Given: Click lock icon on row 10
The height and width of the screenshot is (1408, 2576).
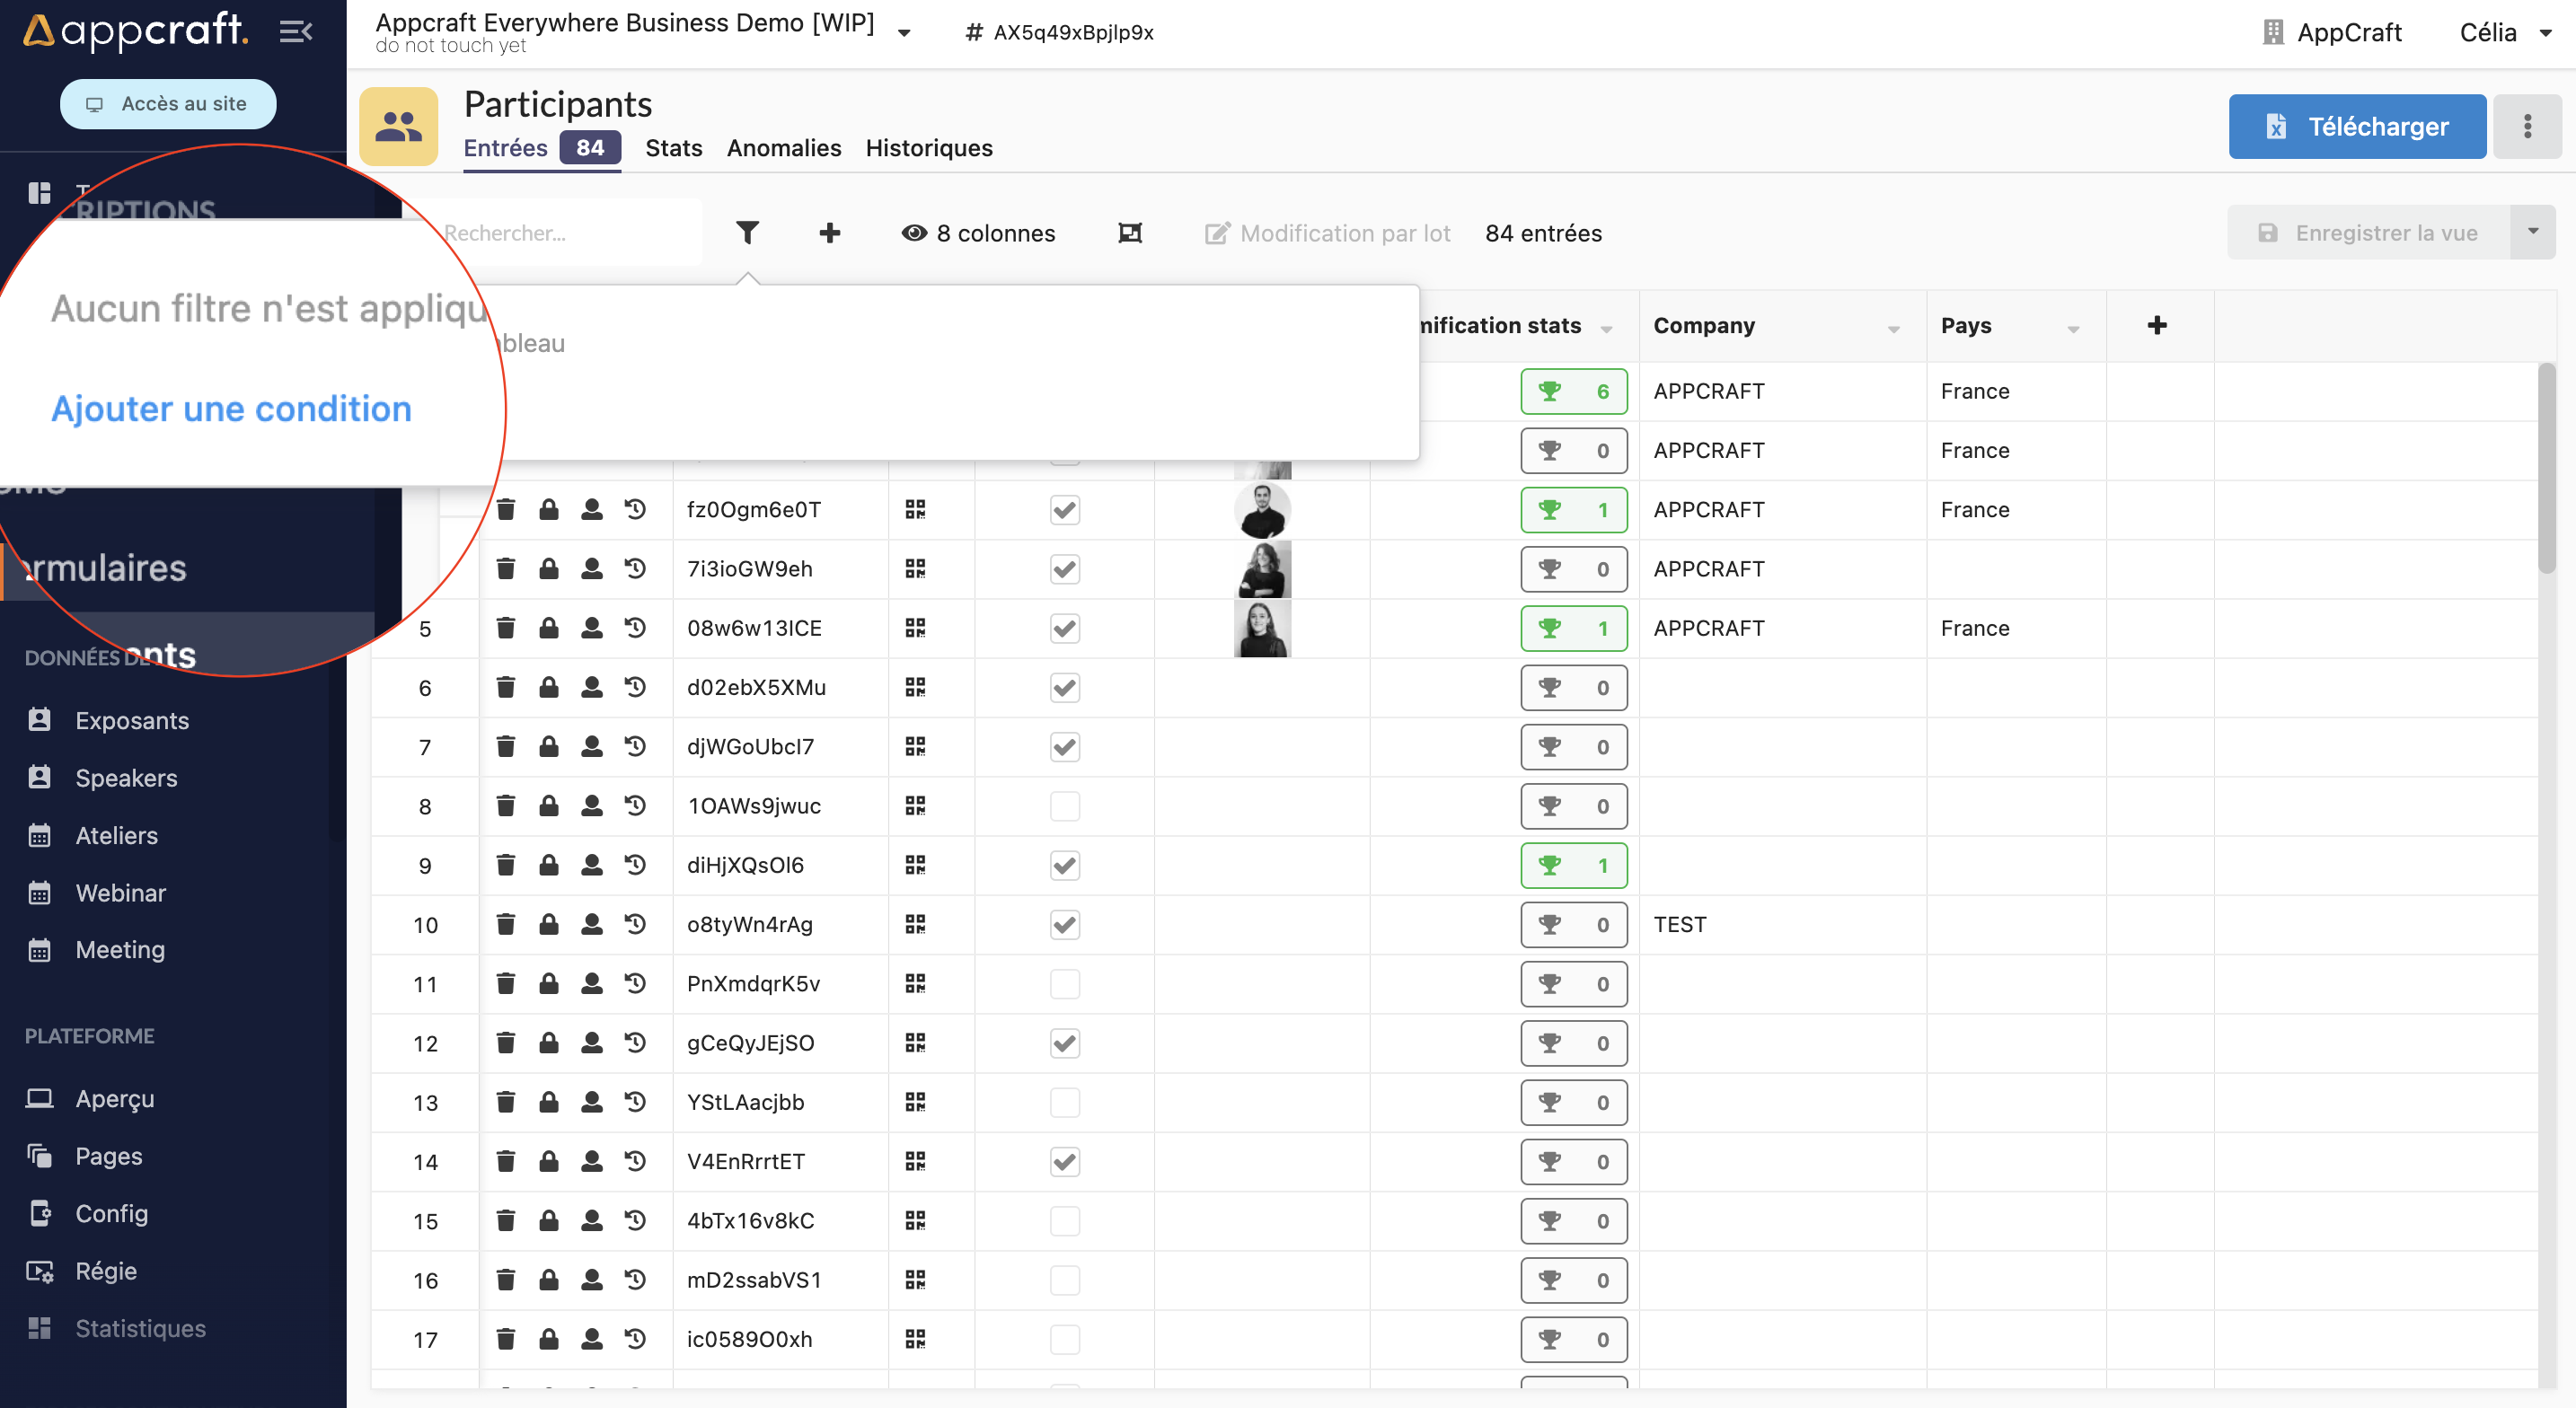Looking at the screenshot, I should coord(549,925).
